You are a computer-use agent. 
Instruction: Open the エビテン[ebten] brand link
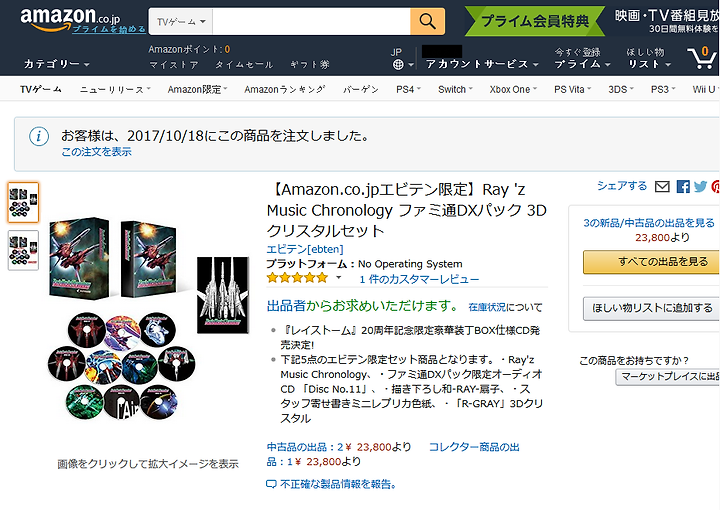point(305,249)
